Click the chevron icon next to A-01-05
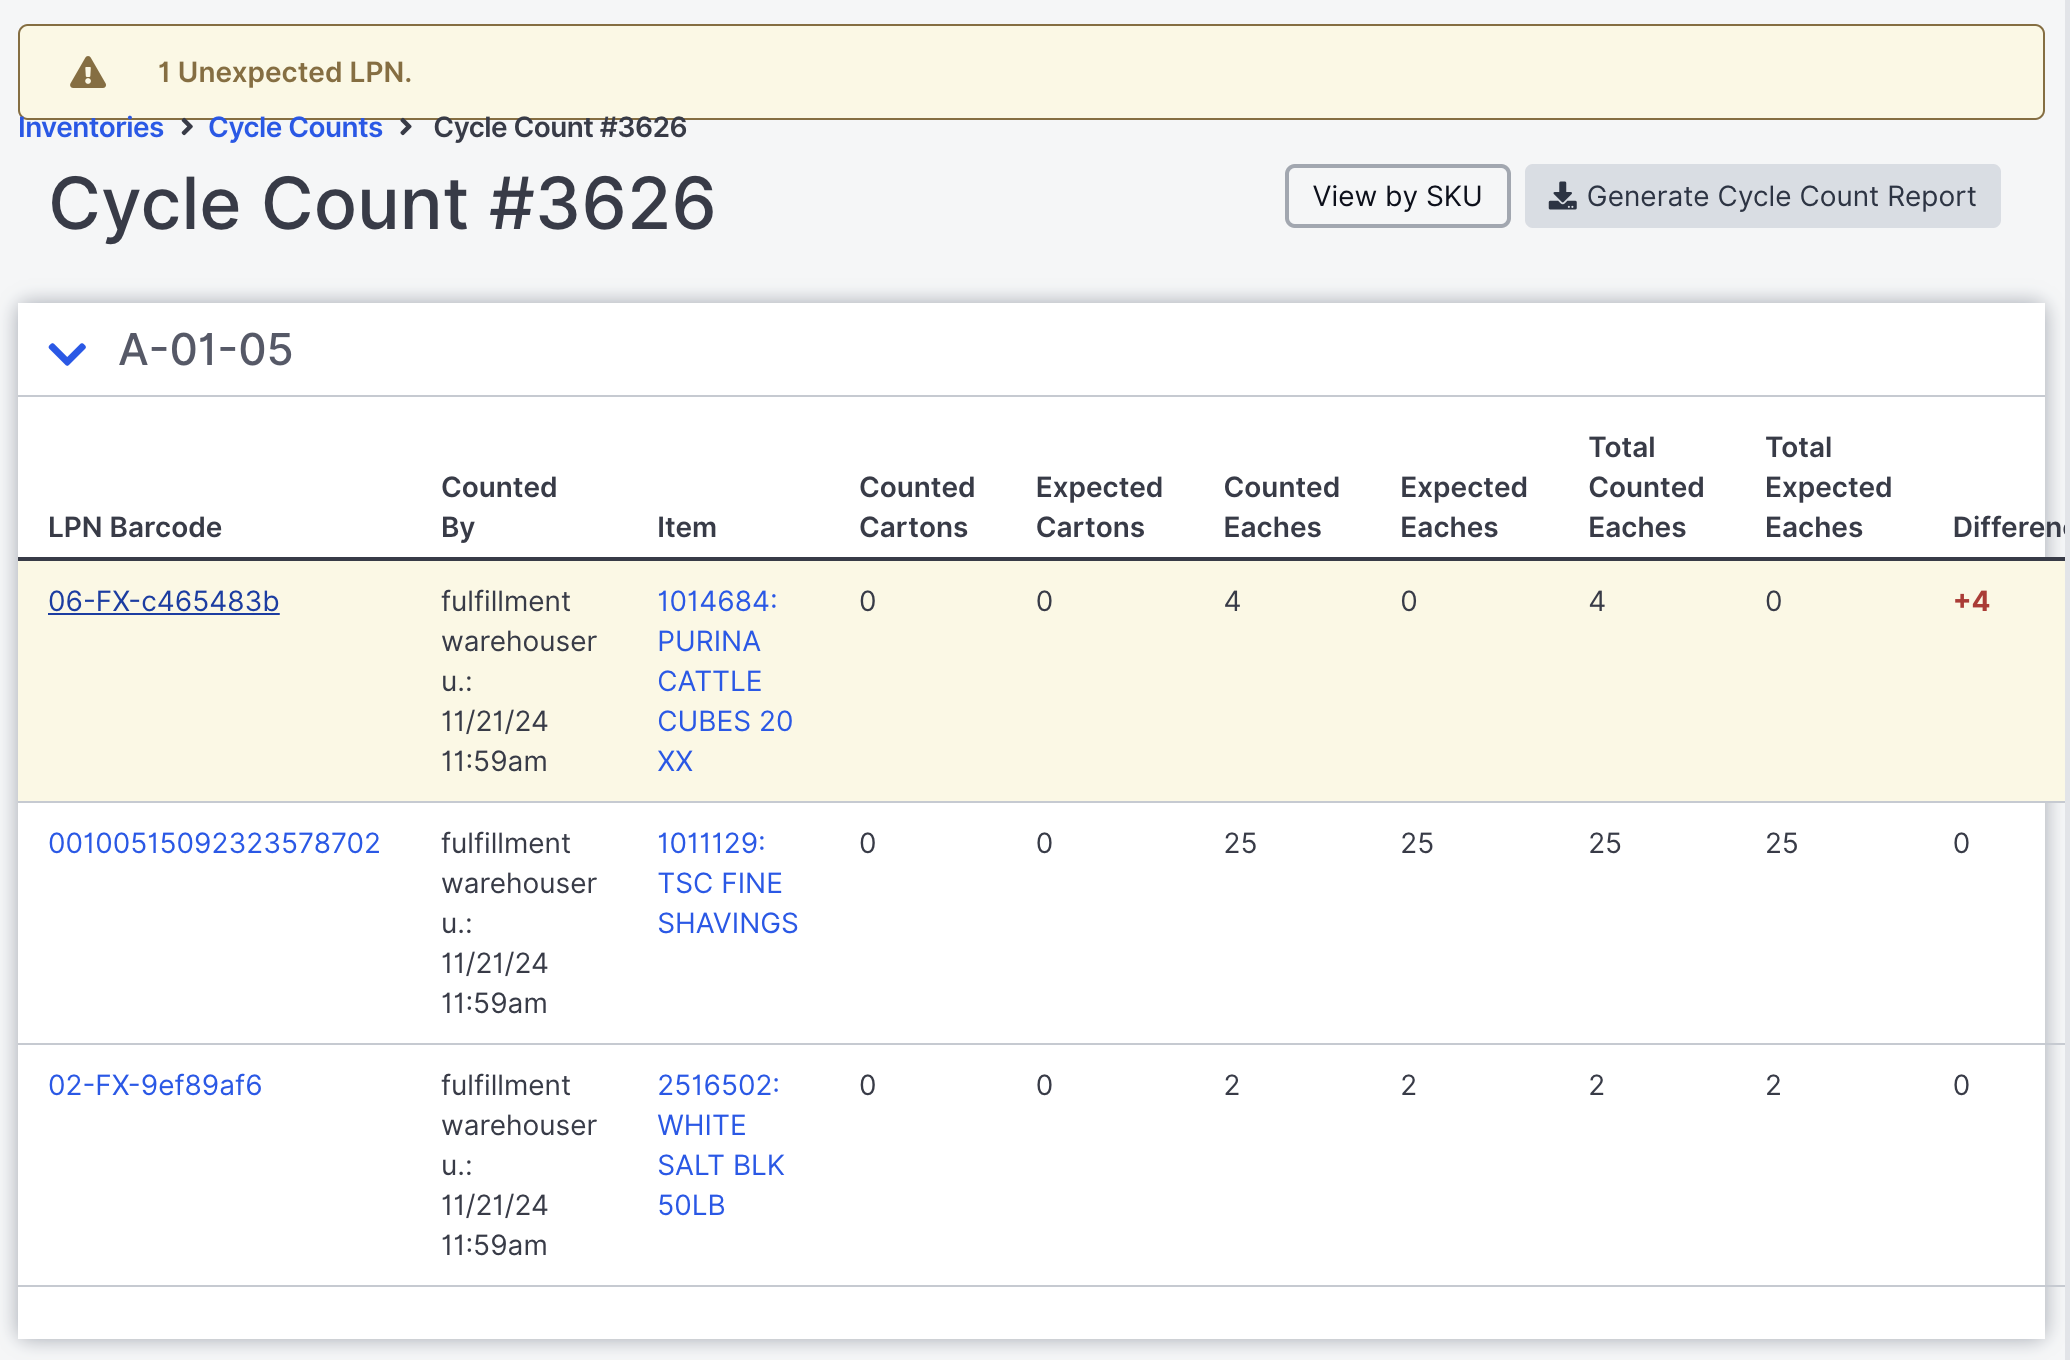Viewport: 2070px width, 1360px height. pos(67,352)
